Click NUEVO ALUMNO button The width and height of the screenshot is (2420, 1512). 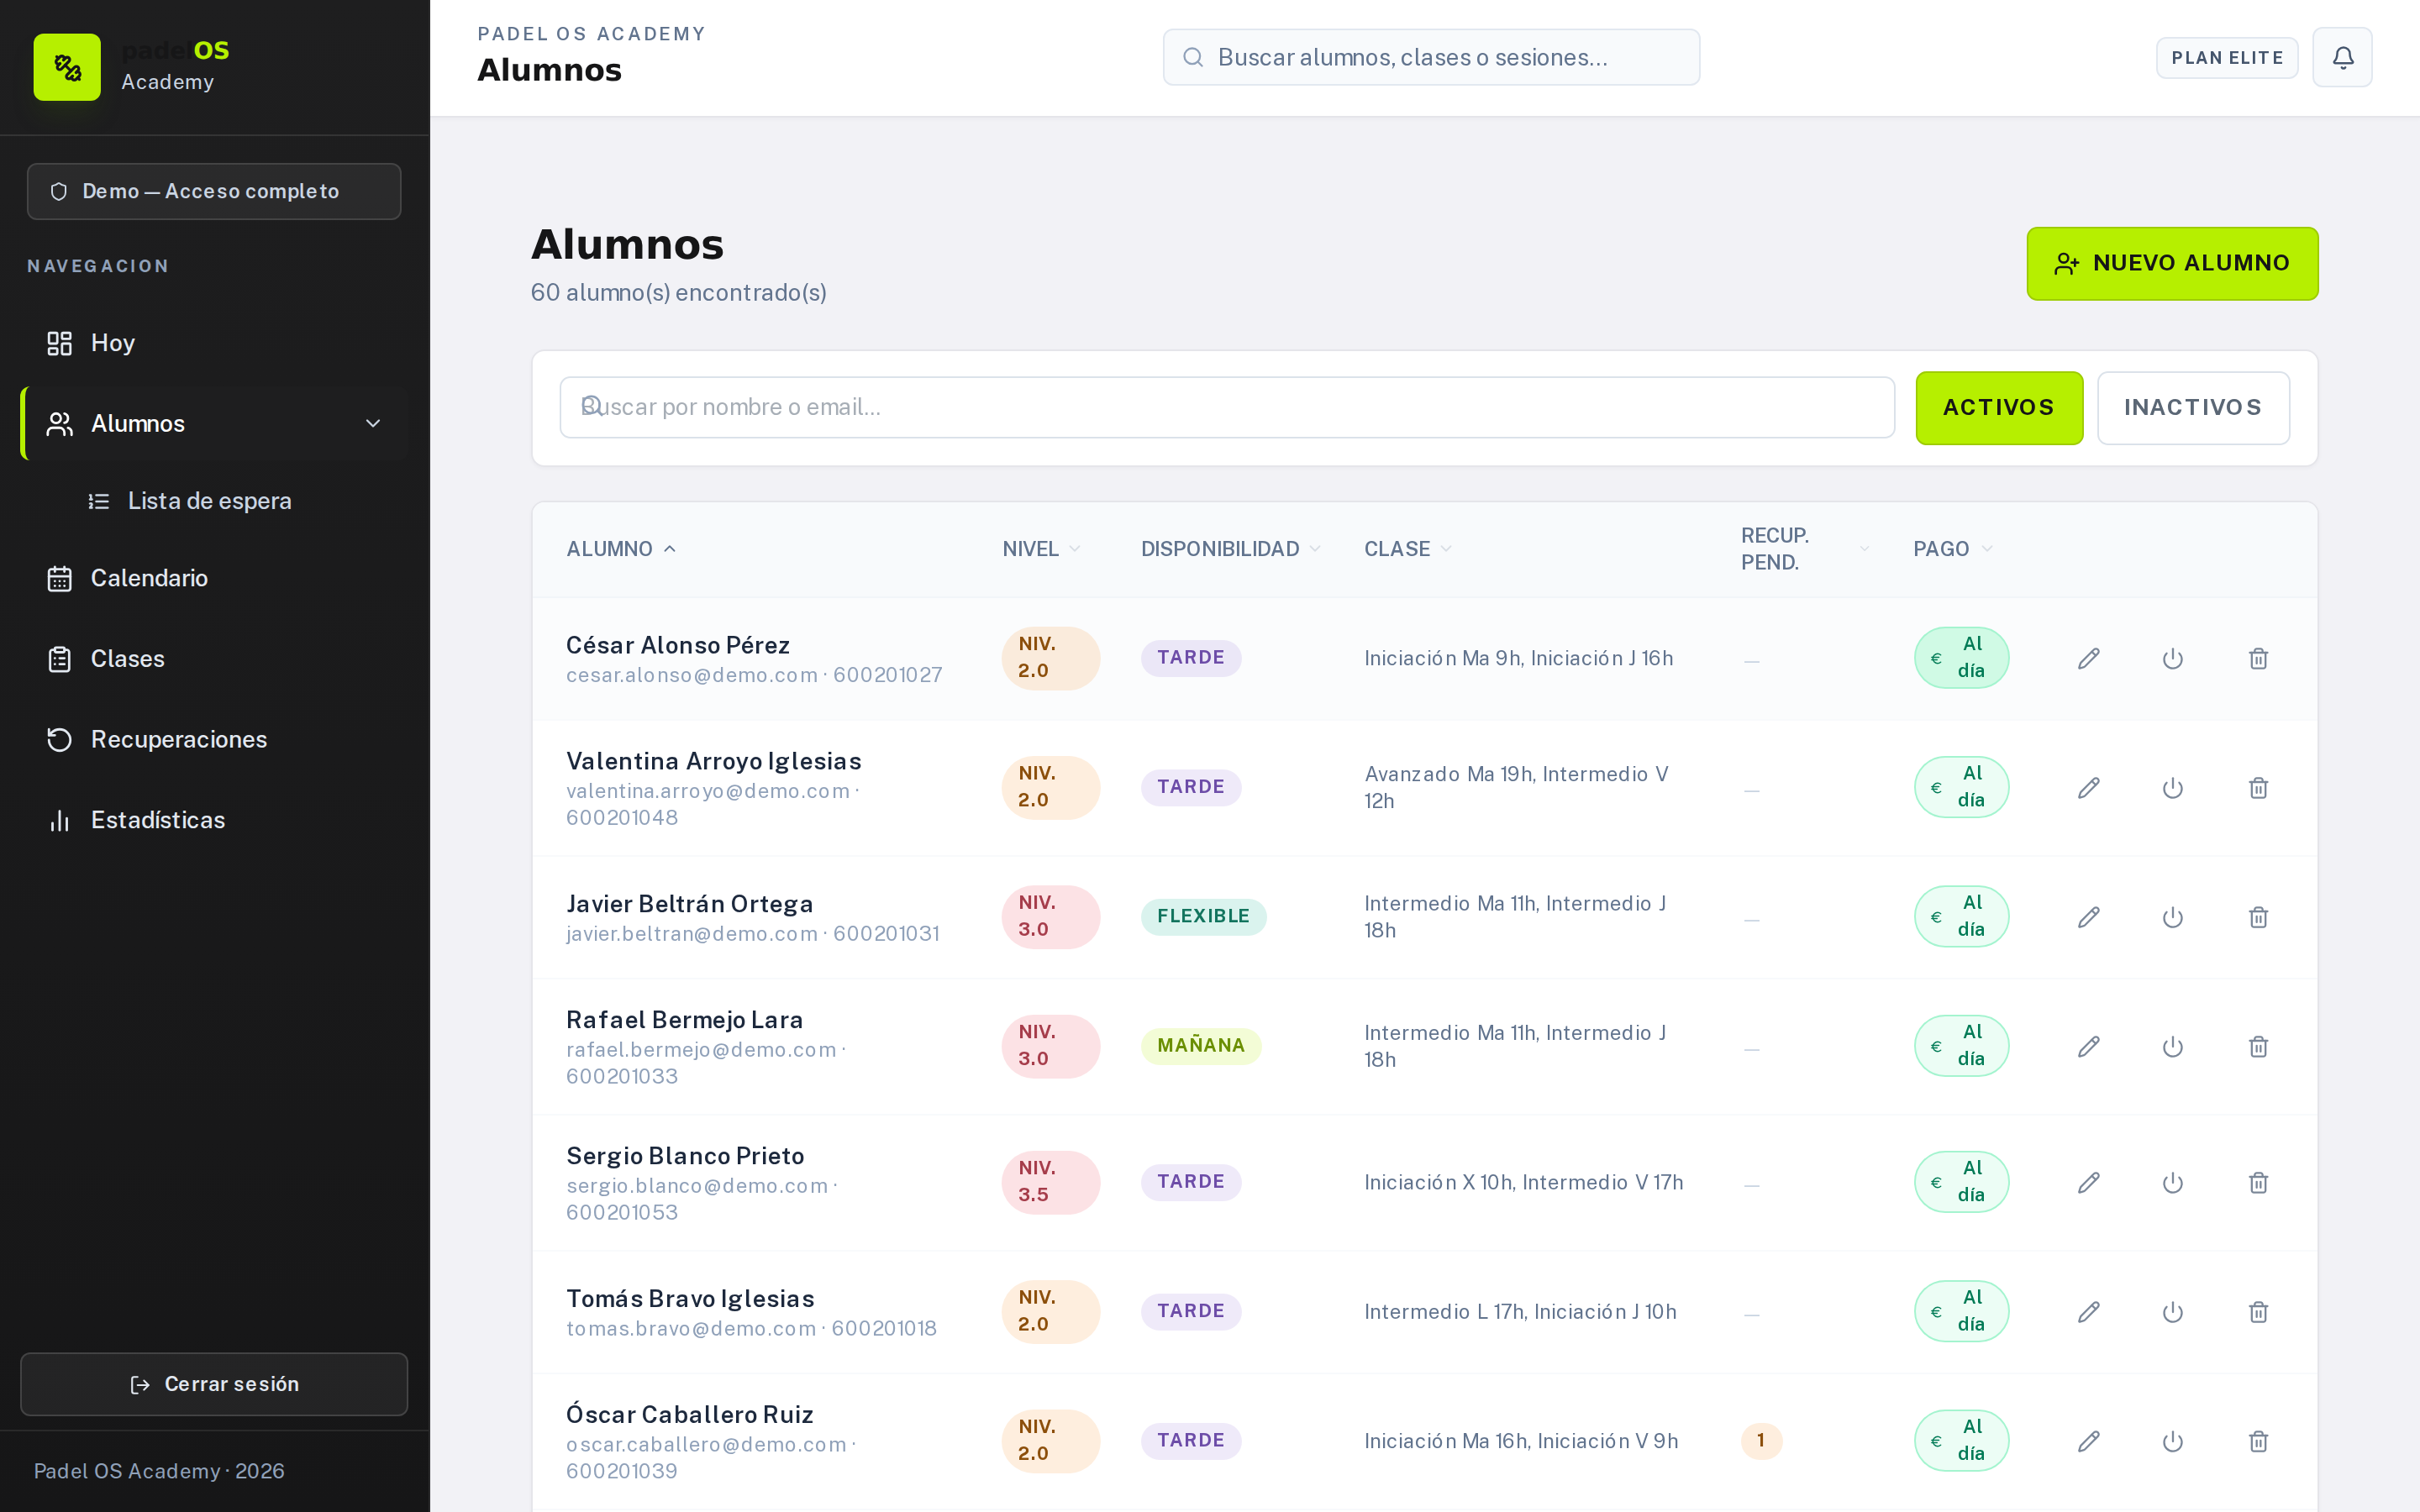tap(2172, 263)
